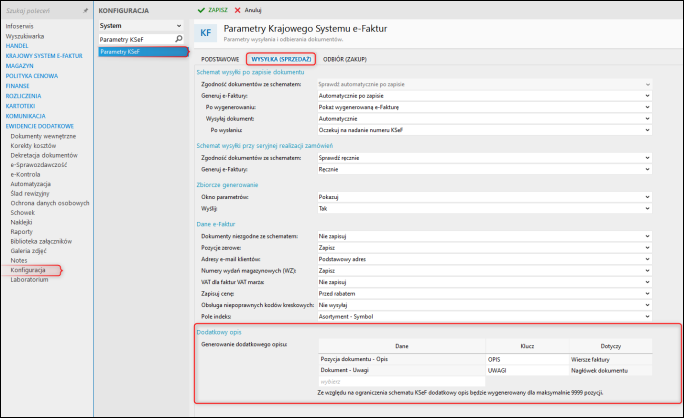
Task: Click the pin icon in command search
Action: click(85, 10)
